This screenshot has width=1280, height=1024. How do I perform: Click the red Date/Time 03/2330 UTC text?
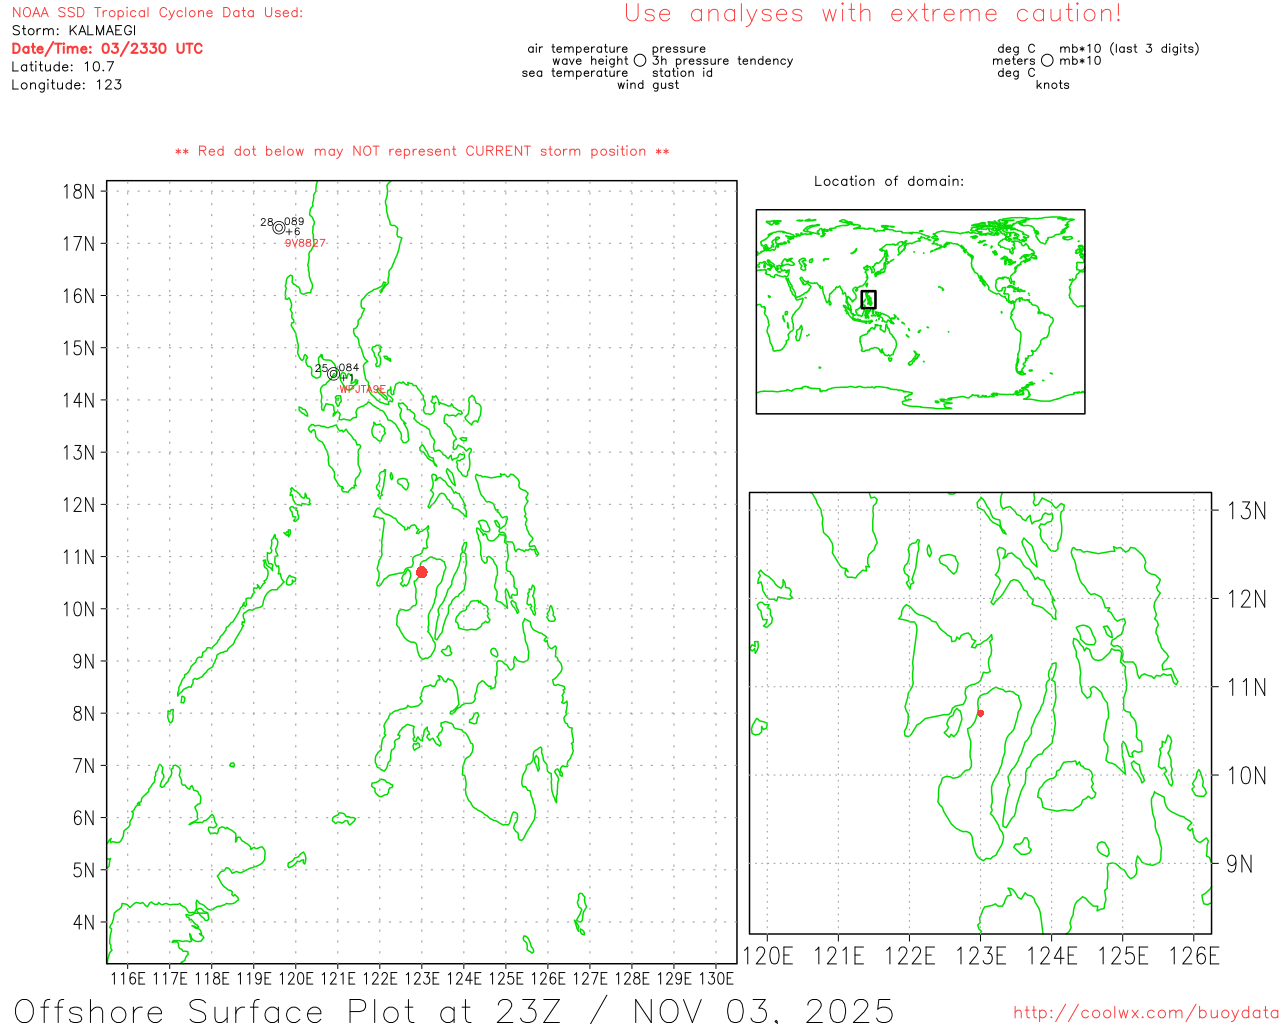coord(107,49)
